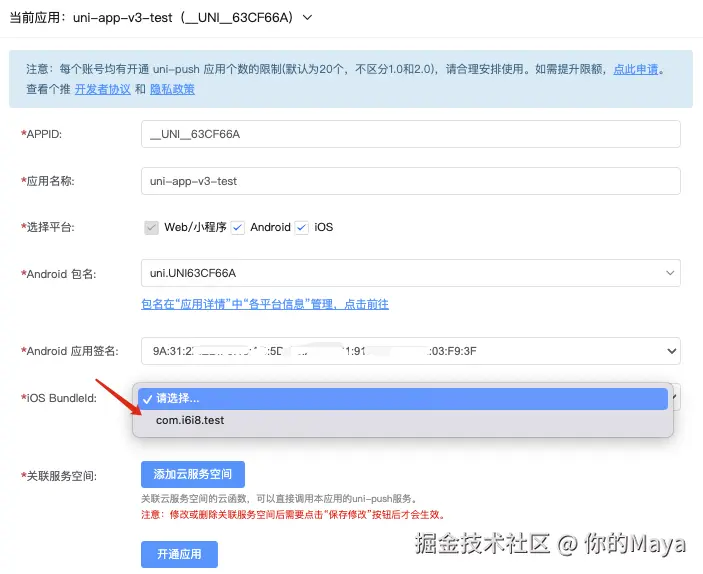The height and width of the screenshot is (574, 703).
Task: Click the Android 应用签名 field label
Action: [x=69, y=351]
